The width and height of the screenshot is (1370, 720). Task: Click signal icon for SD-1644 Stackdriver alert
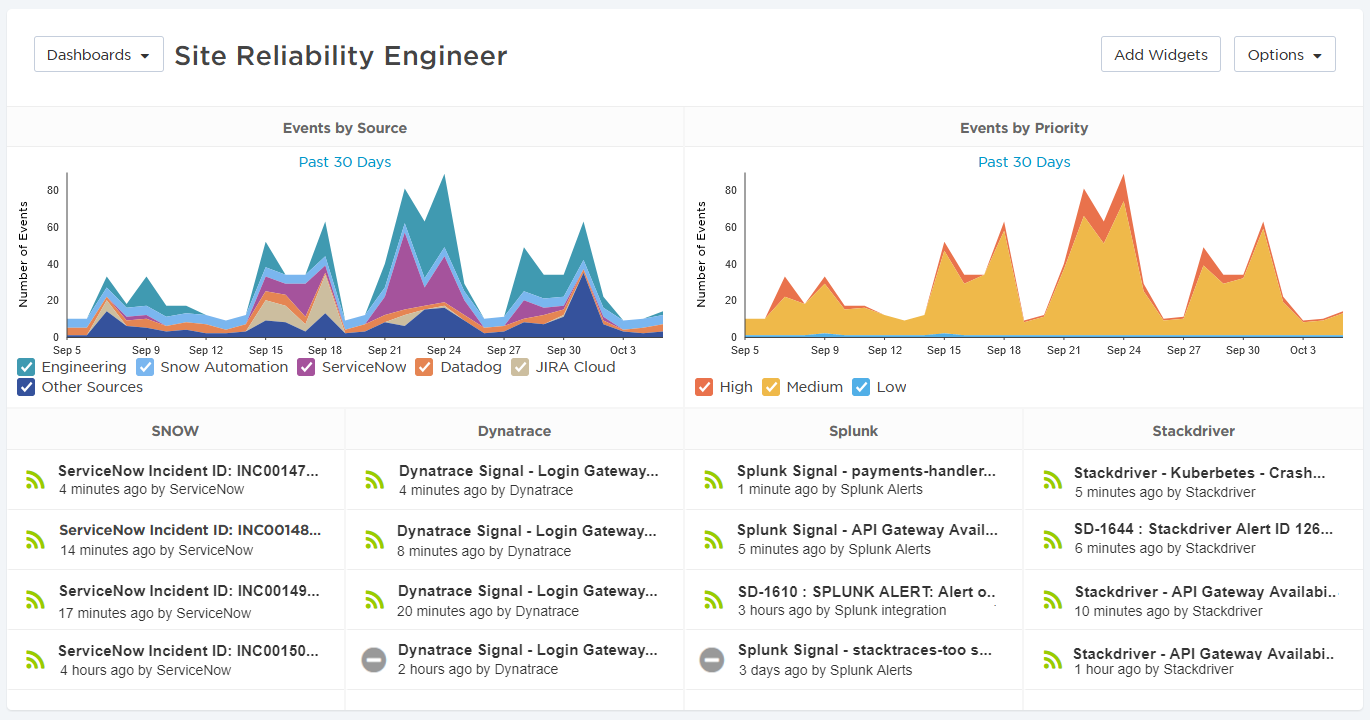coord(1052,540)
